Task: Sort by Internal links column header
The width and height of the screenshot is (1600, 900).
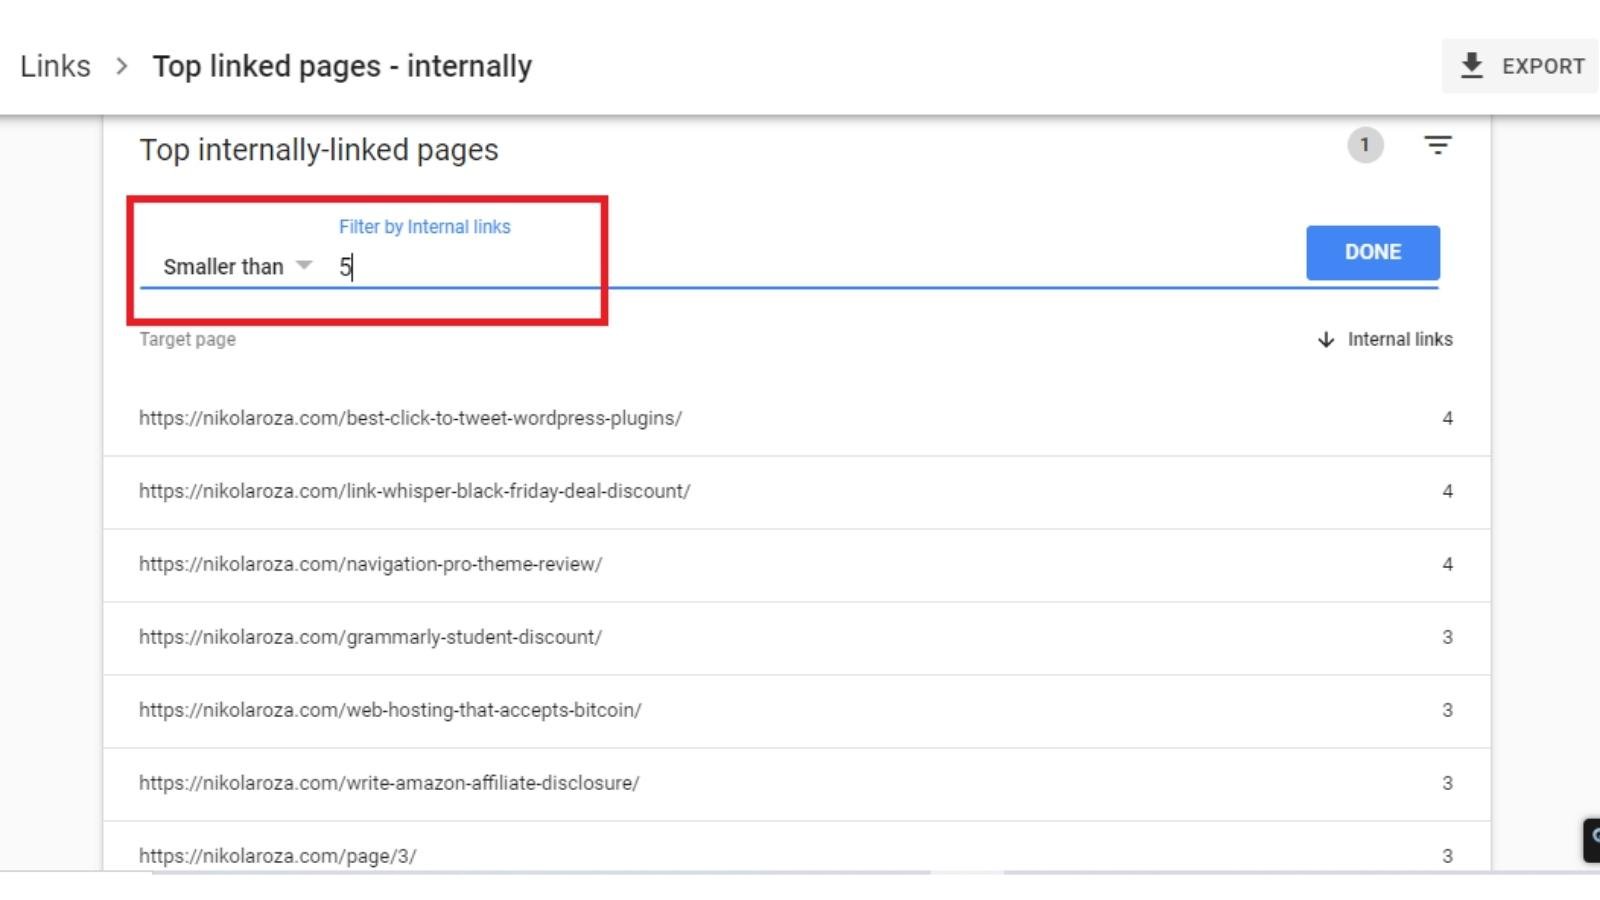Action: point(1400,340)
